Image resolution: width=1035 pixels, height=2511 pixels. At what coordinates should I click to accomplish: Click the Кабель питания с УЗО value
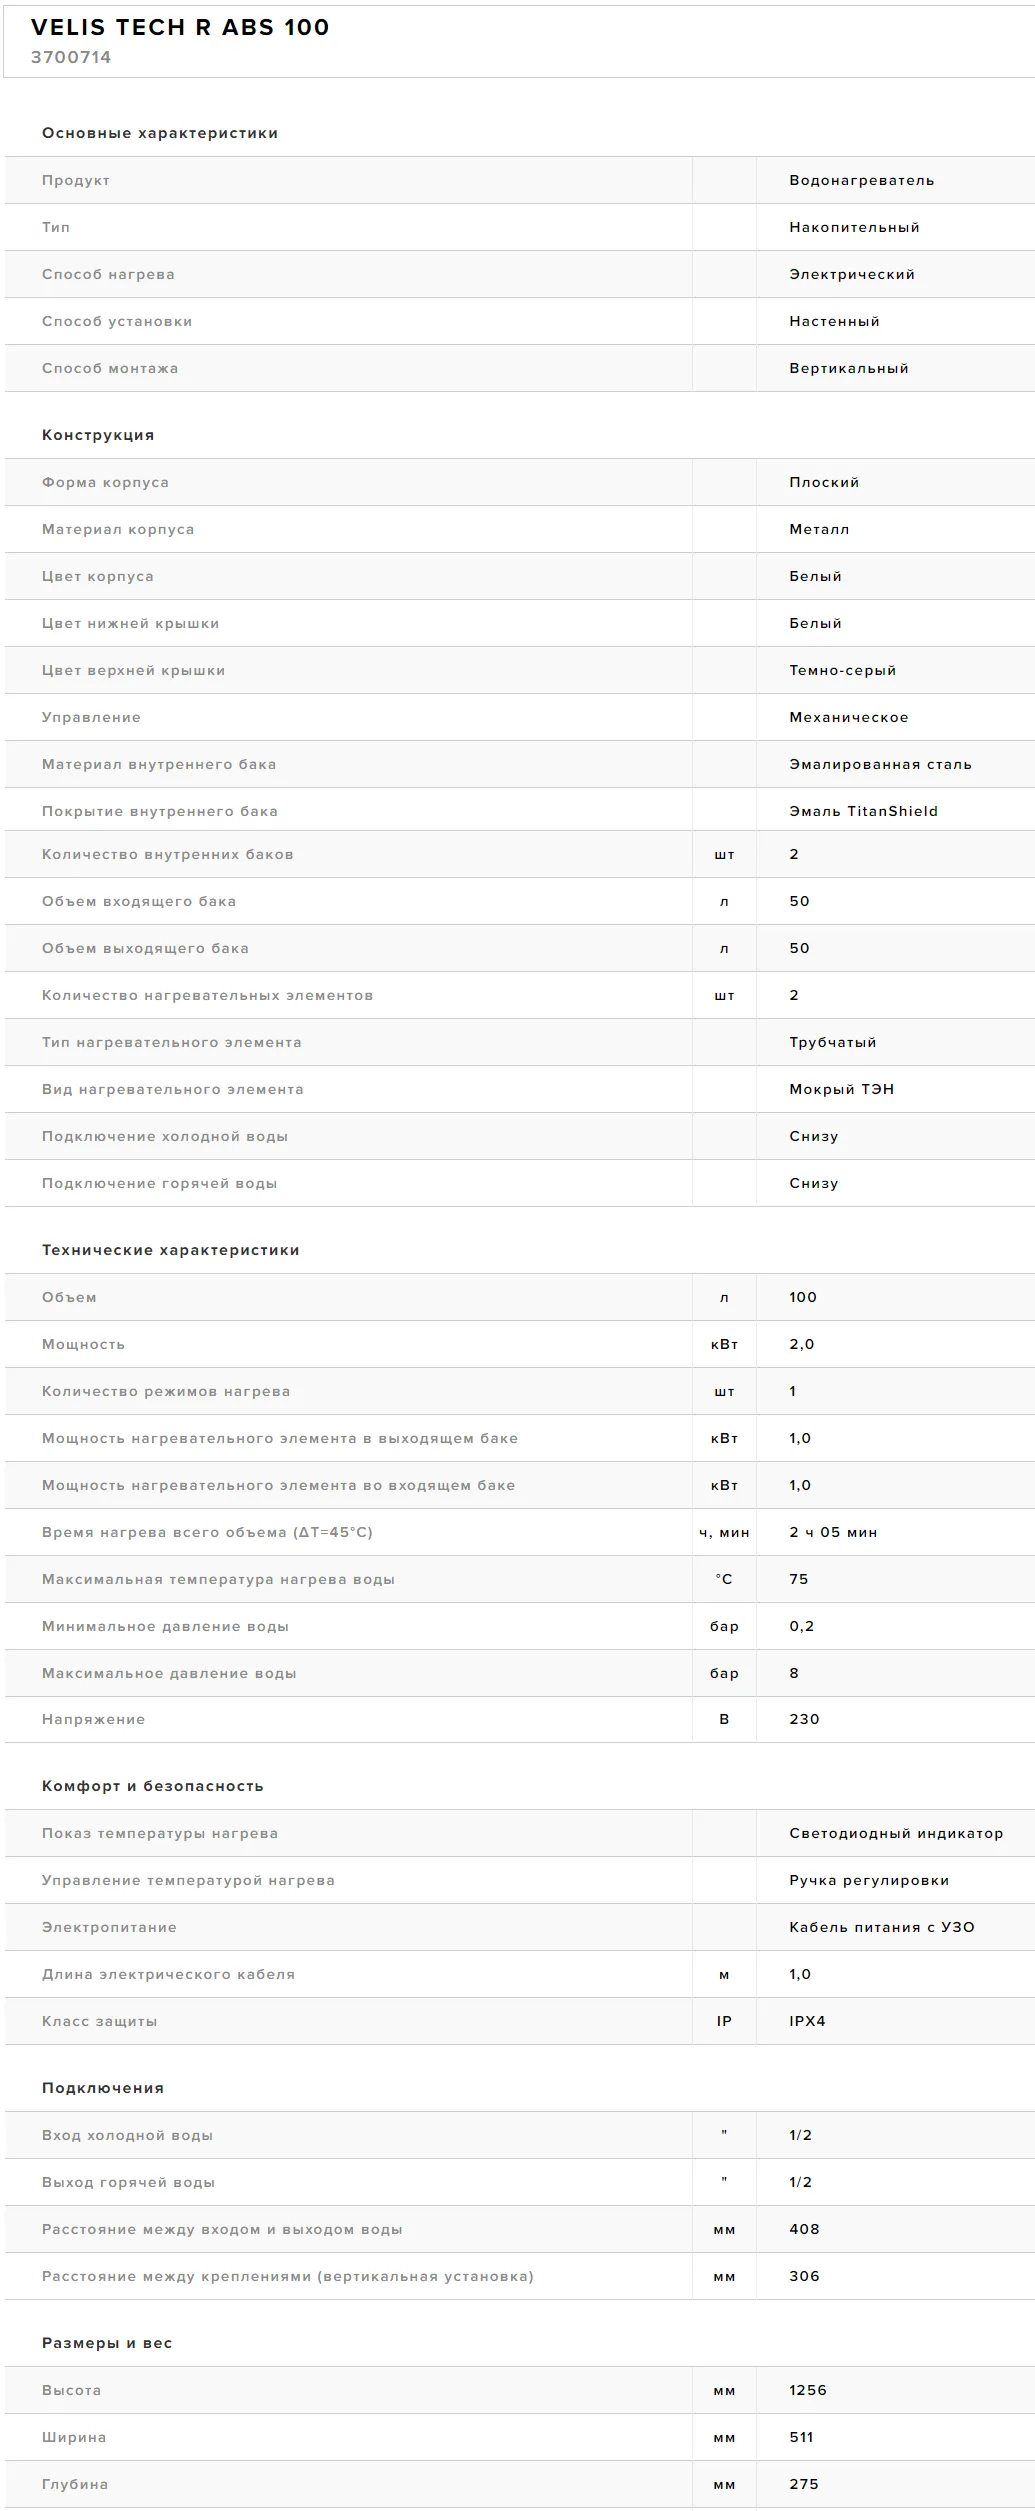pyautogui.click(x=881, y=1927)
